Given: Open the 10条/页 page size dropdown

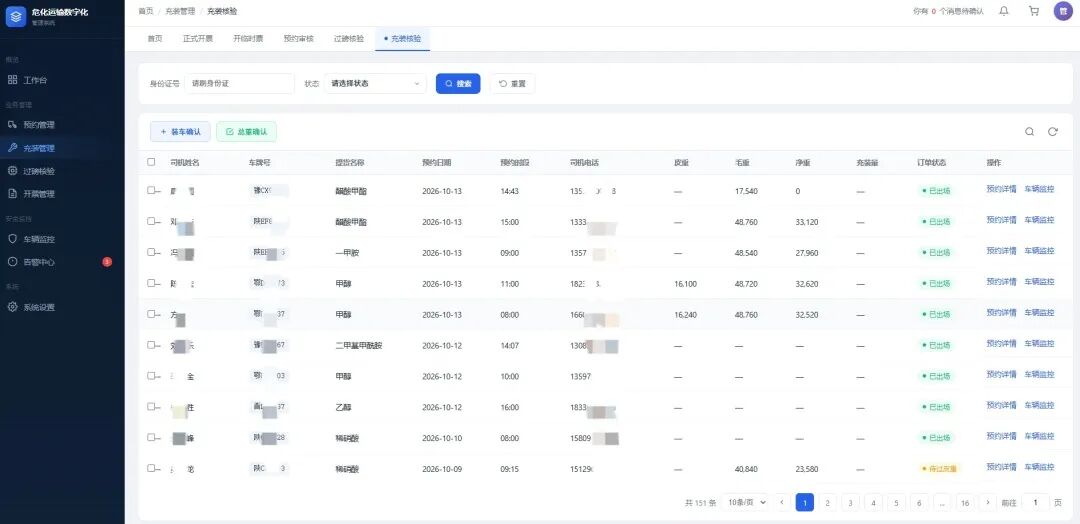Looking at the screenshot, I should pos(746,503).
